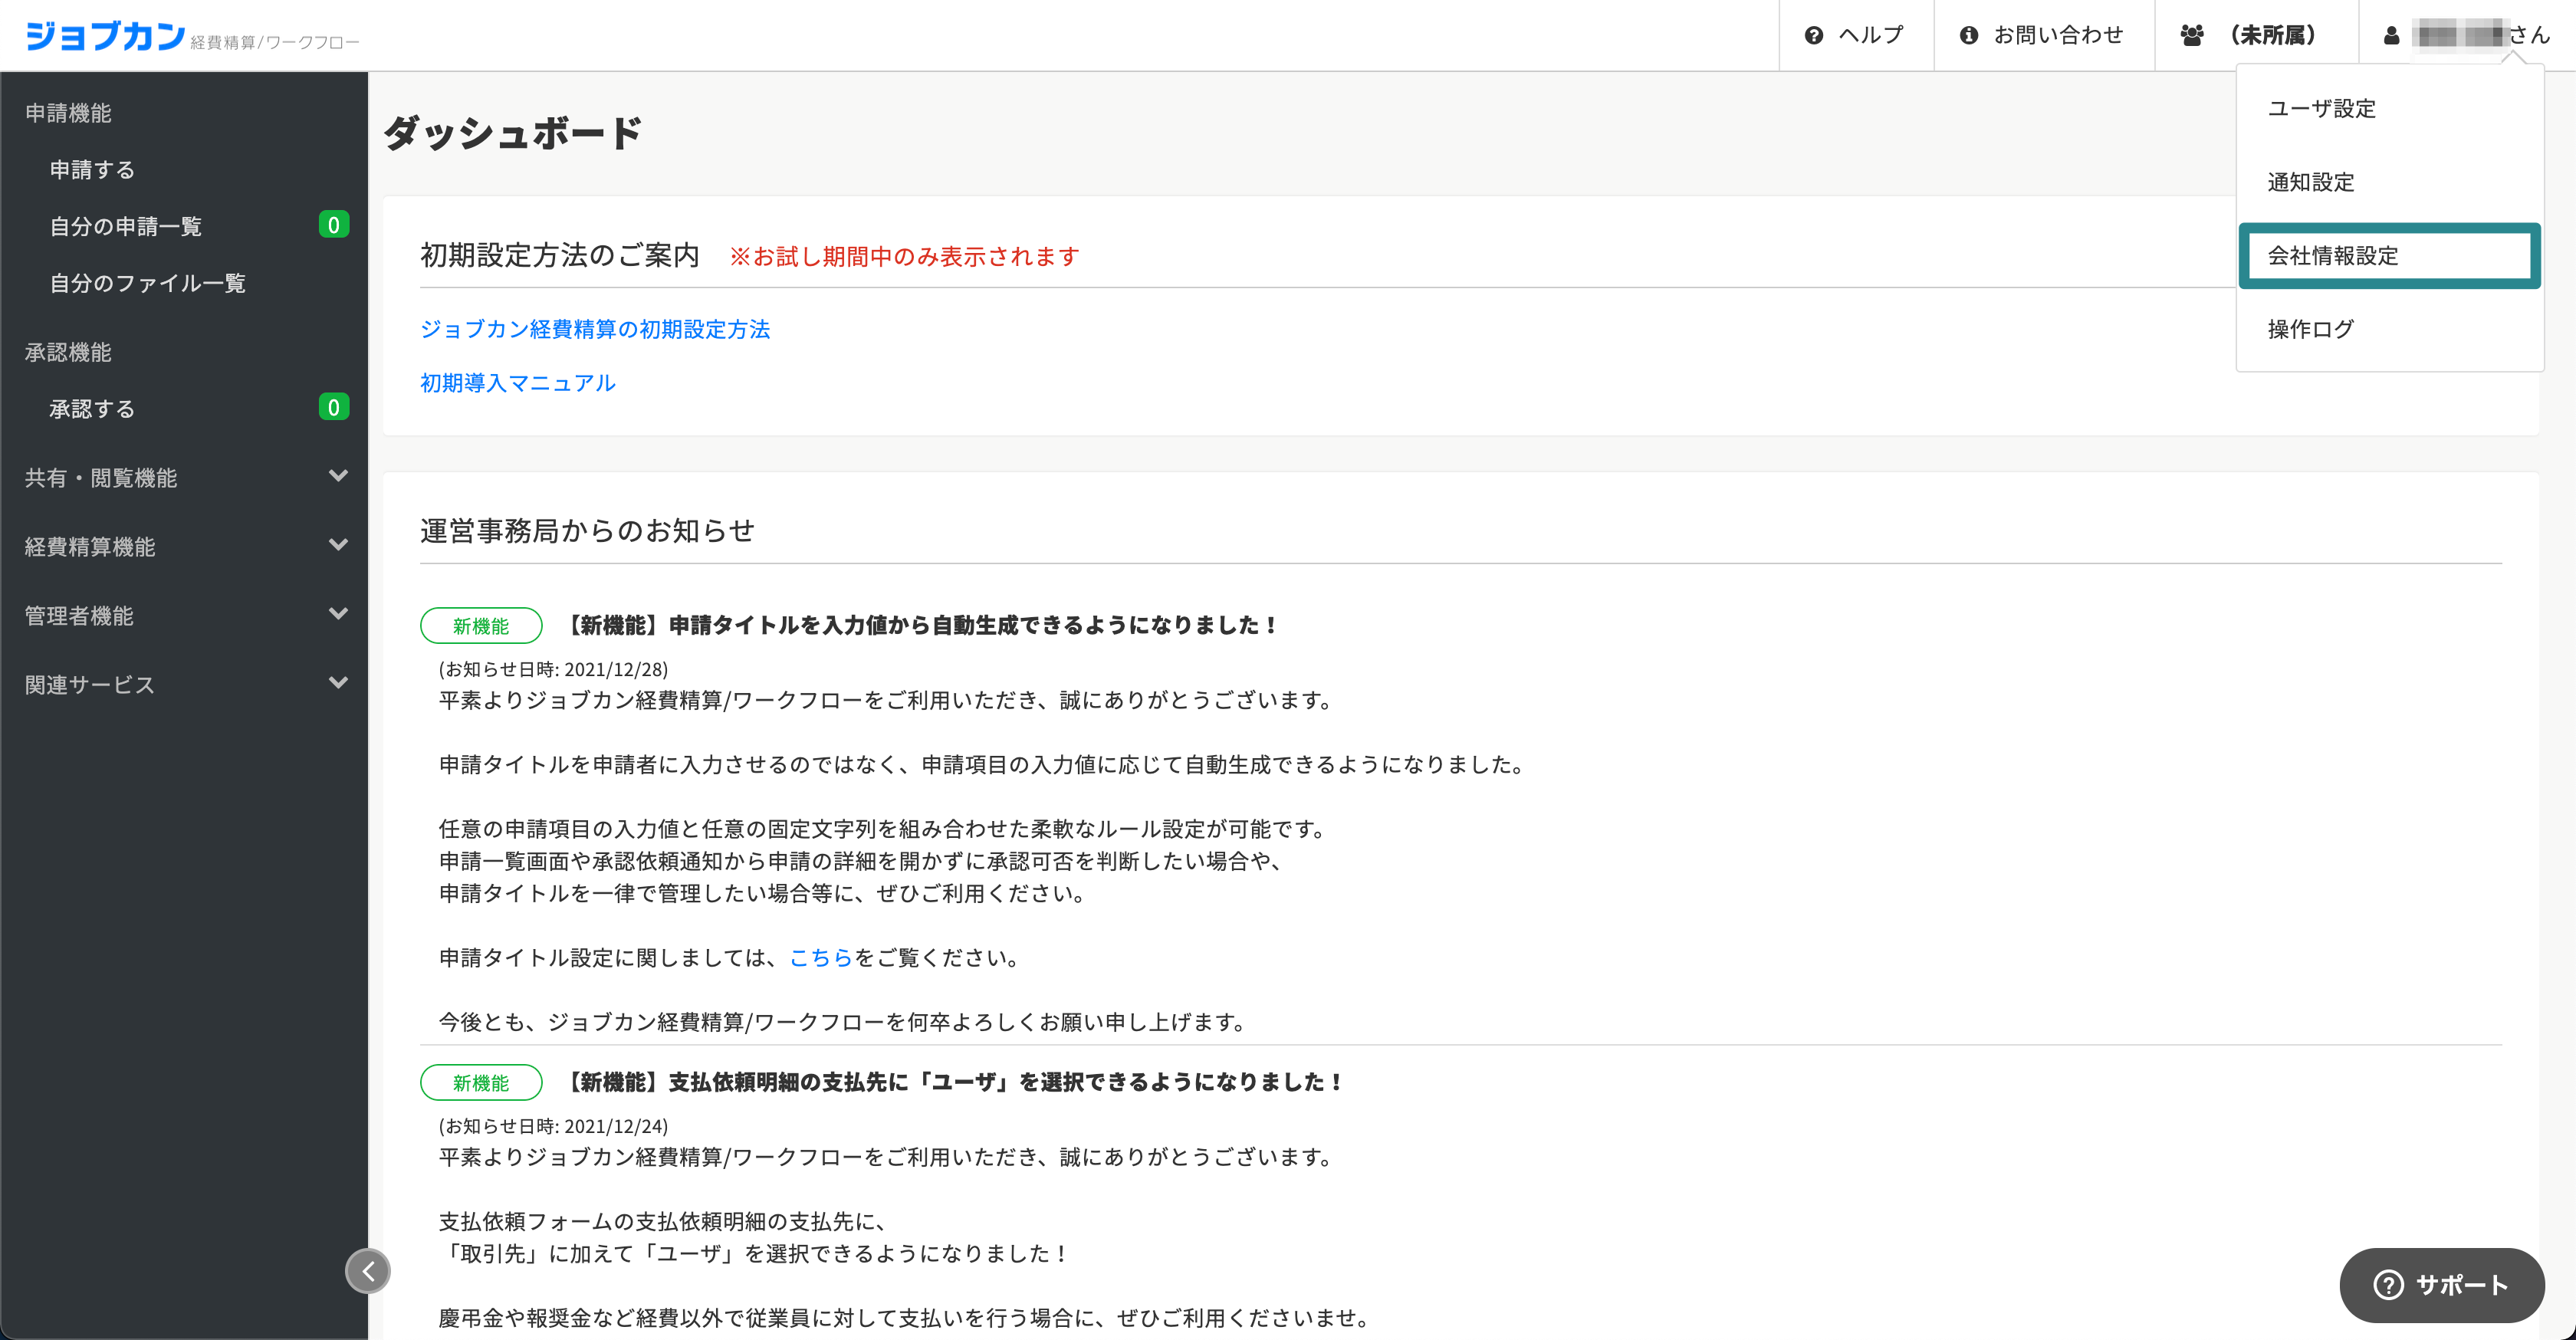The height and width of the screenshot is (1340, 2576).
Task: Open お問い合わせ in the top bar
Action: pos(2044,35)
